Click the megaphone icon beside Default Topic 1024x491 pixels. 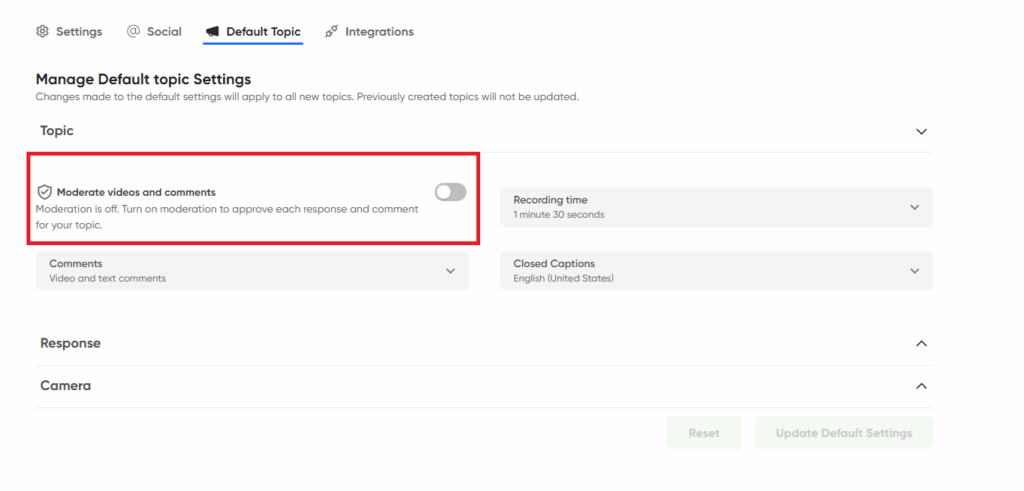pyautogui.click(x=213, y=32)
